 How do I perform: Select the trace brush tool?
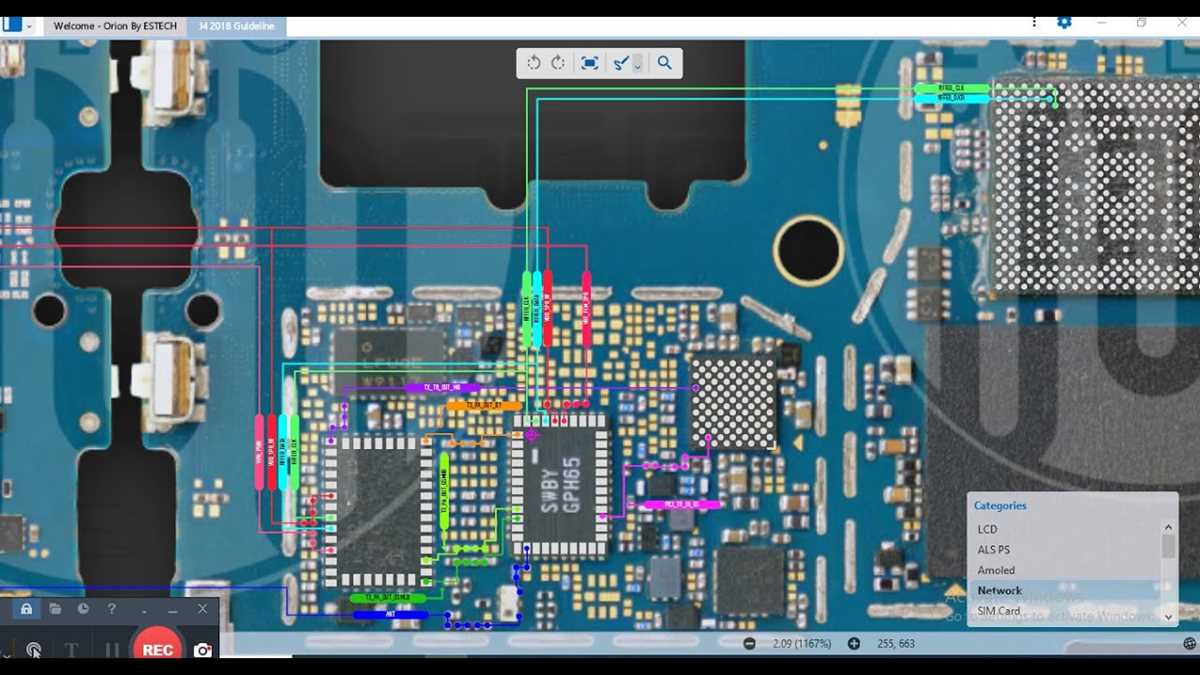tap(621, 63)
